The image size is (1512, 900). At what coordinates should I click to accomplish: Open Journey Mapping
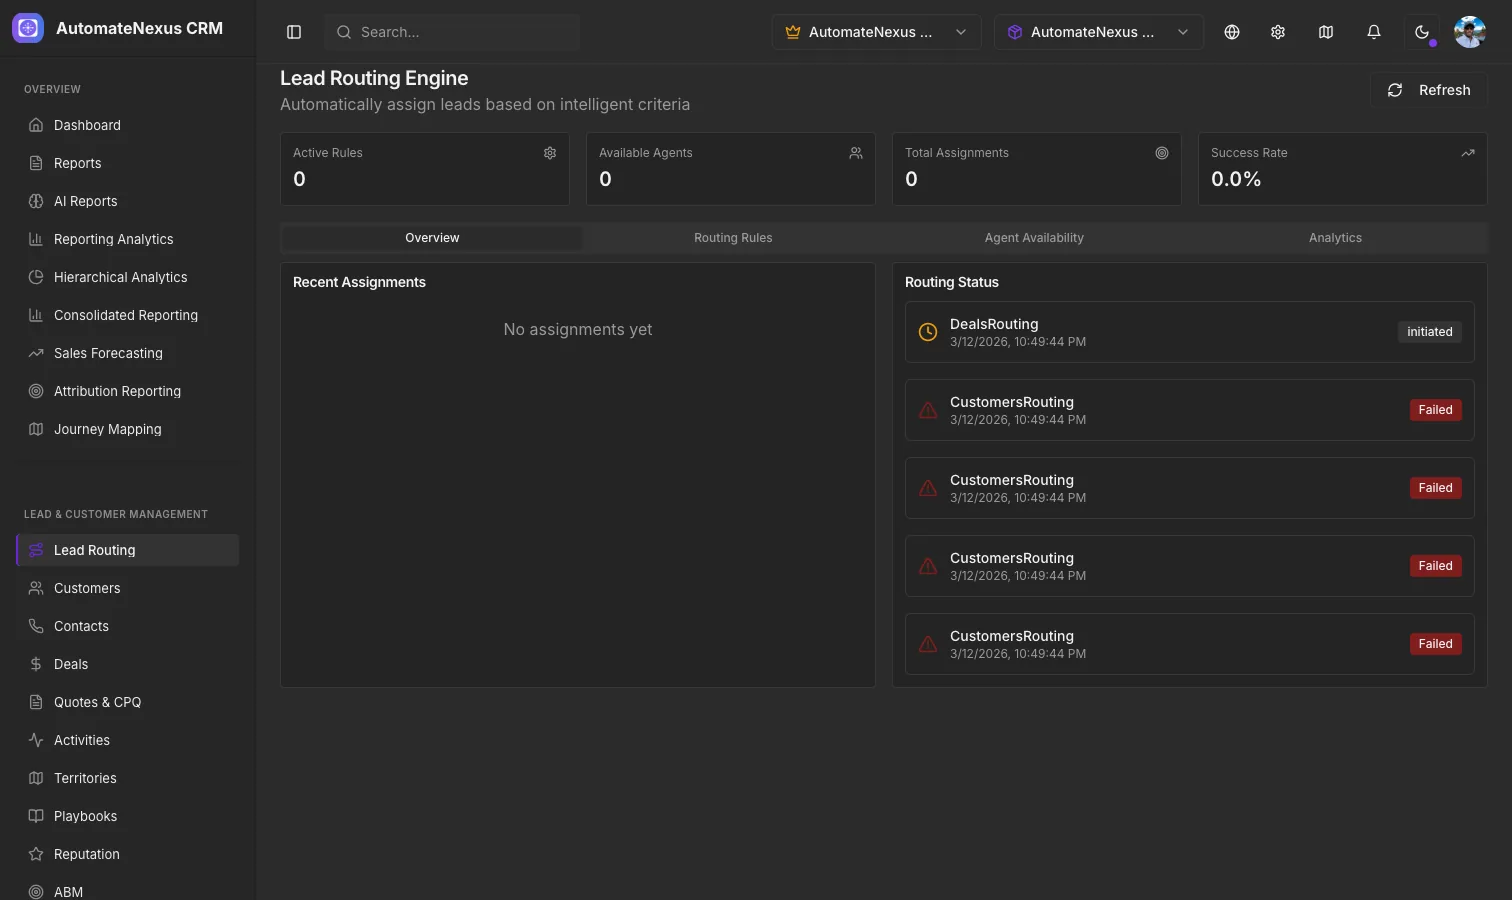tap(128, 429)
